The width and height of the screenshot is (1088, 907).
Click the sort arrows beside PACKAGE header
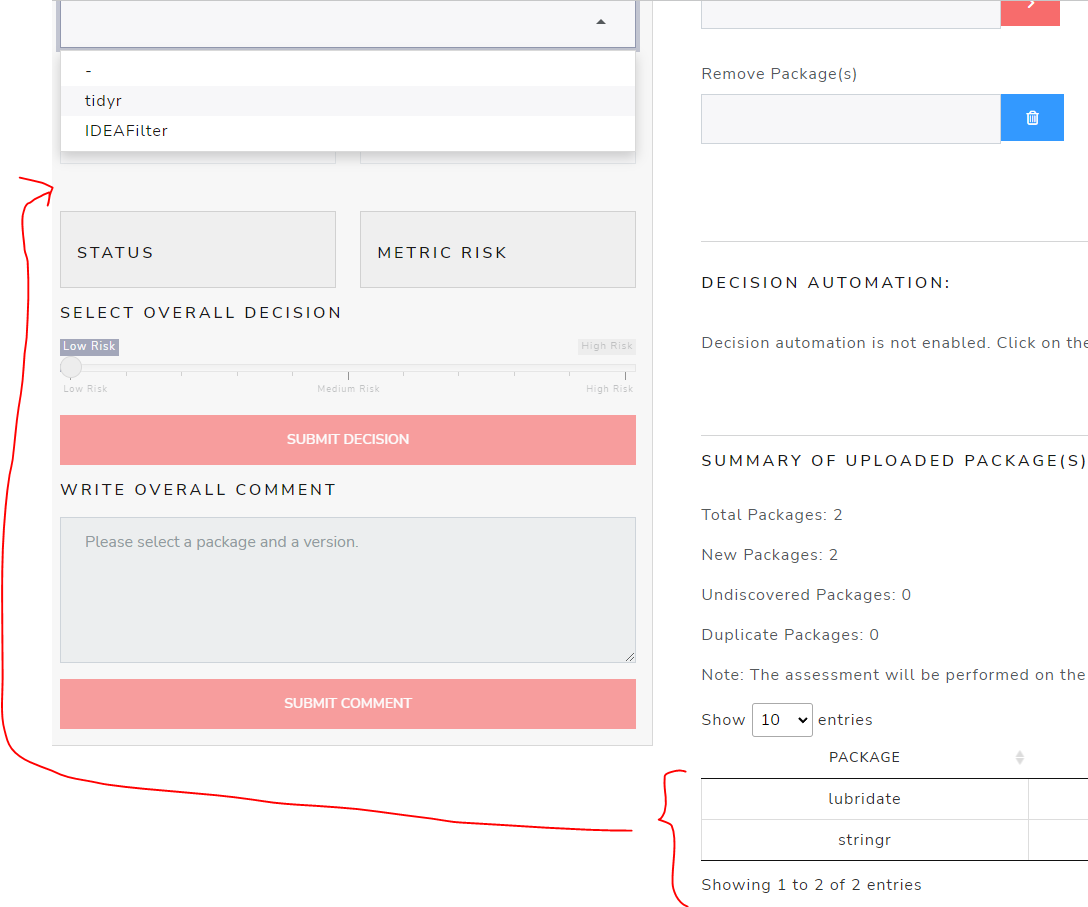click(x=1020, y=757)
